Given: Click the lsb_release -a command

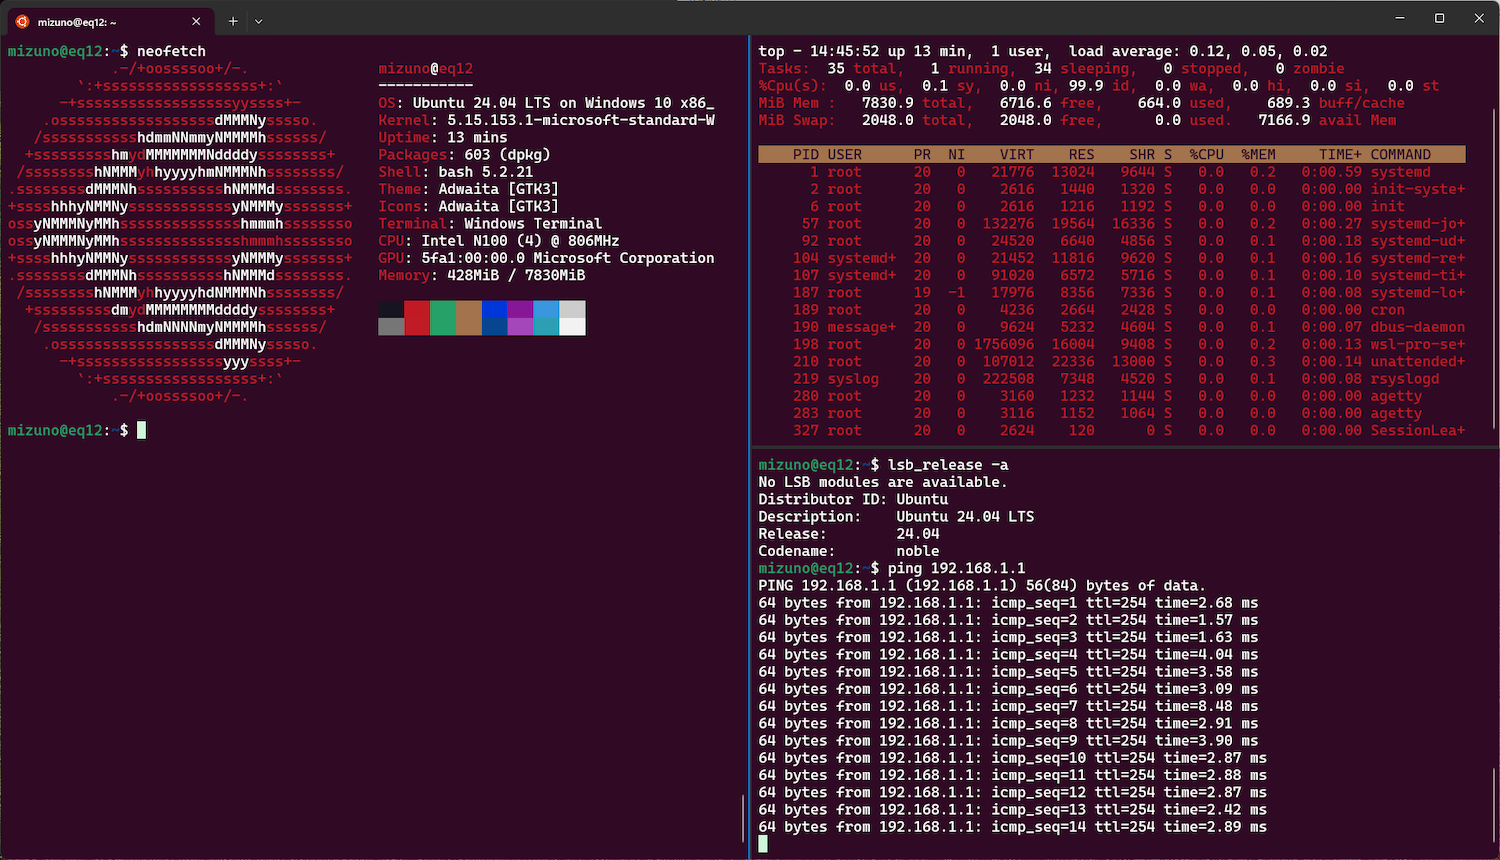Looking at the screenshot, I should tap(948, 465).
